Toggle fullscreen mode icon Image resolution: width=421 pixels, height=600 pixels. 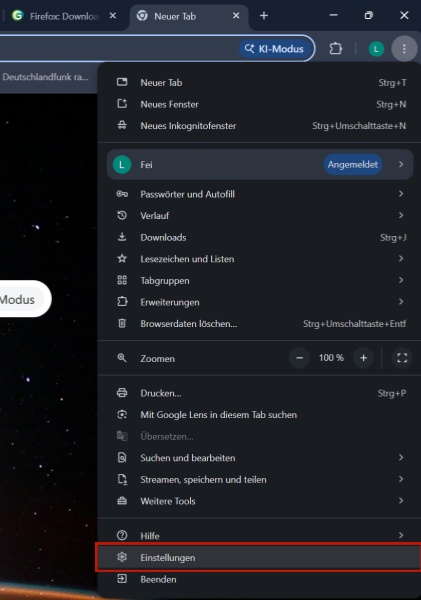(402, 358)
